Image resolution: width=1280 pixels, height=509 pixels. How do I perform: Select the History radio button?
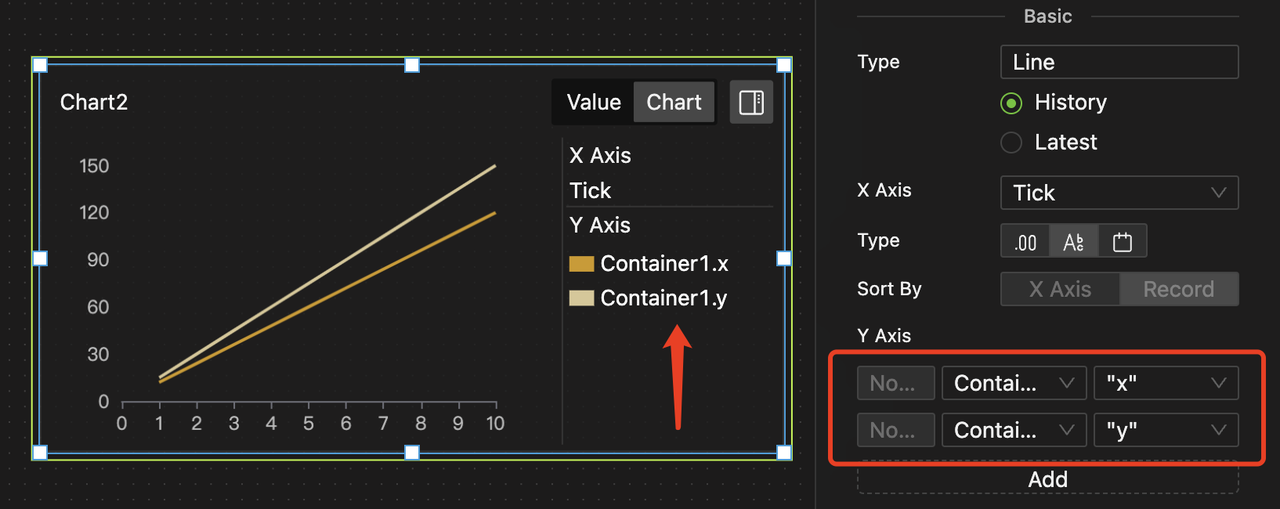tap(1012, 103)
